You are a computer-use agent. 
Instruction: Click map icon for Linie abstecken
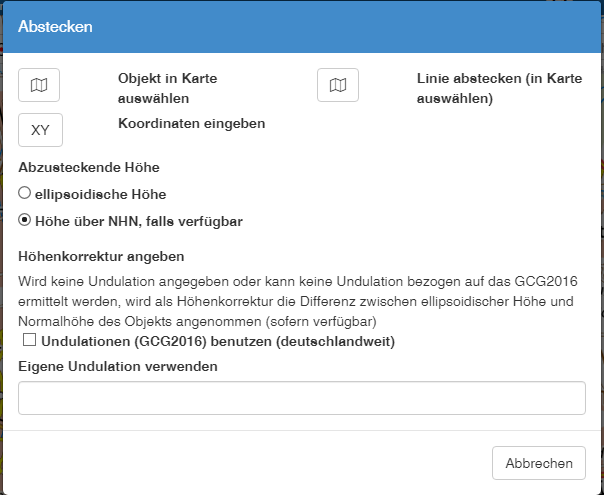click(338, 85)
